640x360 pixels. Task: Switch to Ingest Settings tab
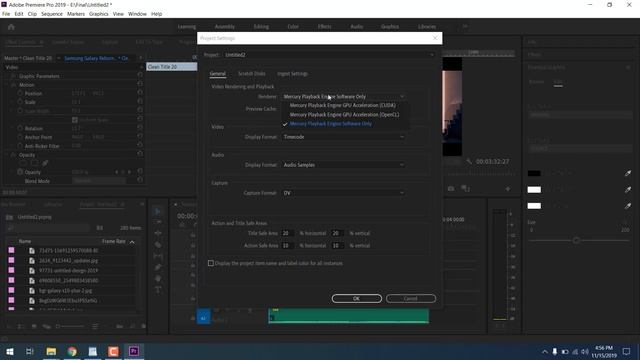coord(293,74)
